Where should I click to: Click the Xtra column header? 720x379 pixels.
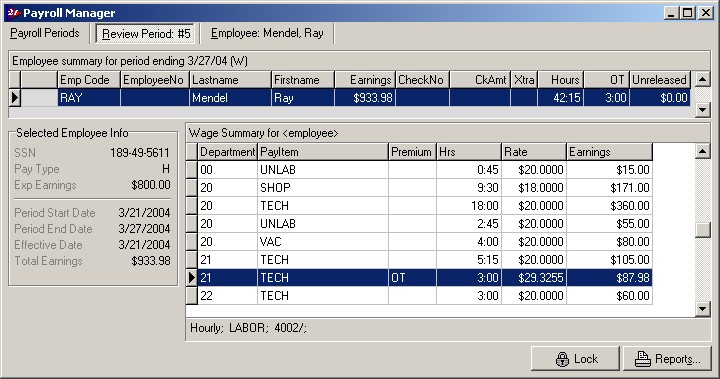click(524, 79)
